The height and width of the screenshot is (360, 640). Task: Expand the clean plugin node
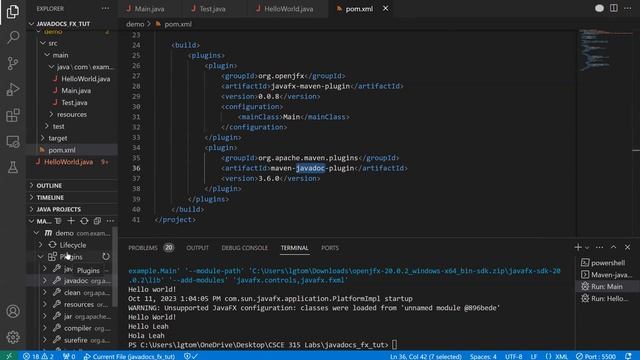(x=45, y=292)
